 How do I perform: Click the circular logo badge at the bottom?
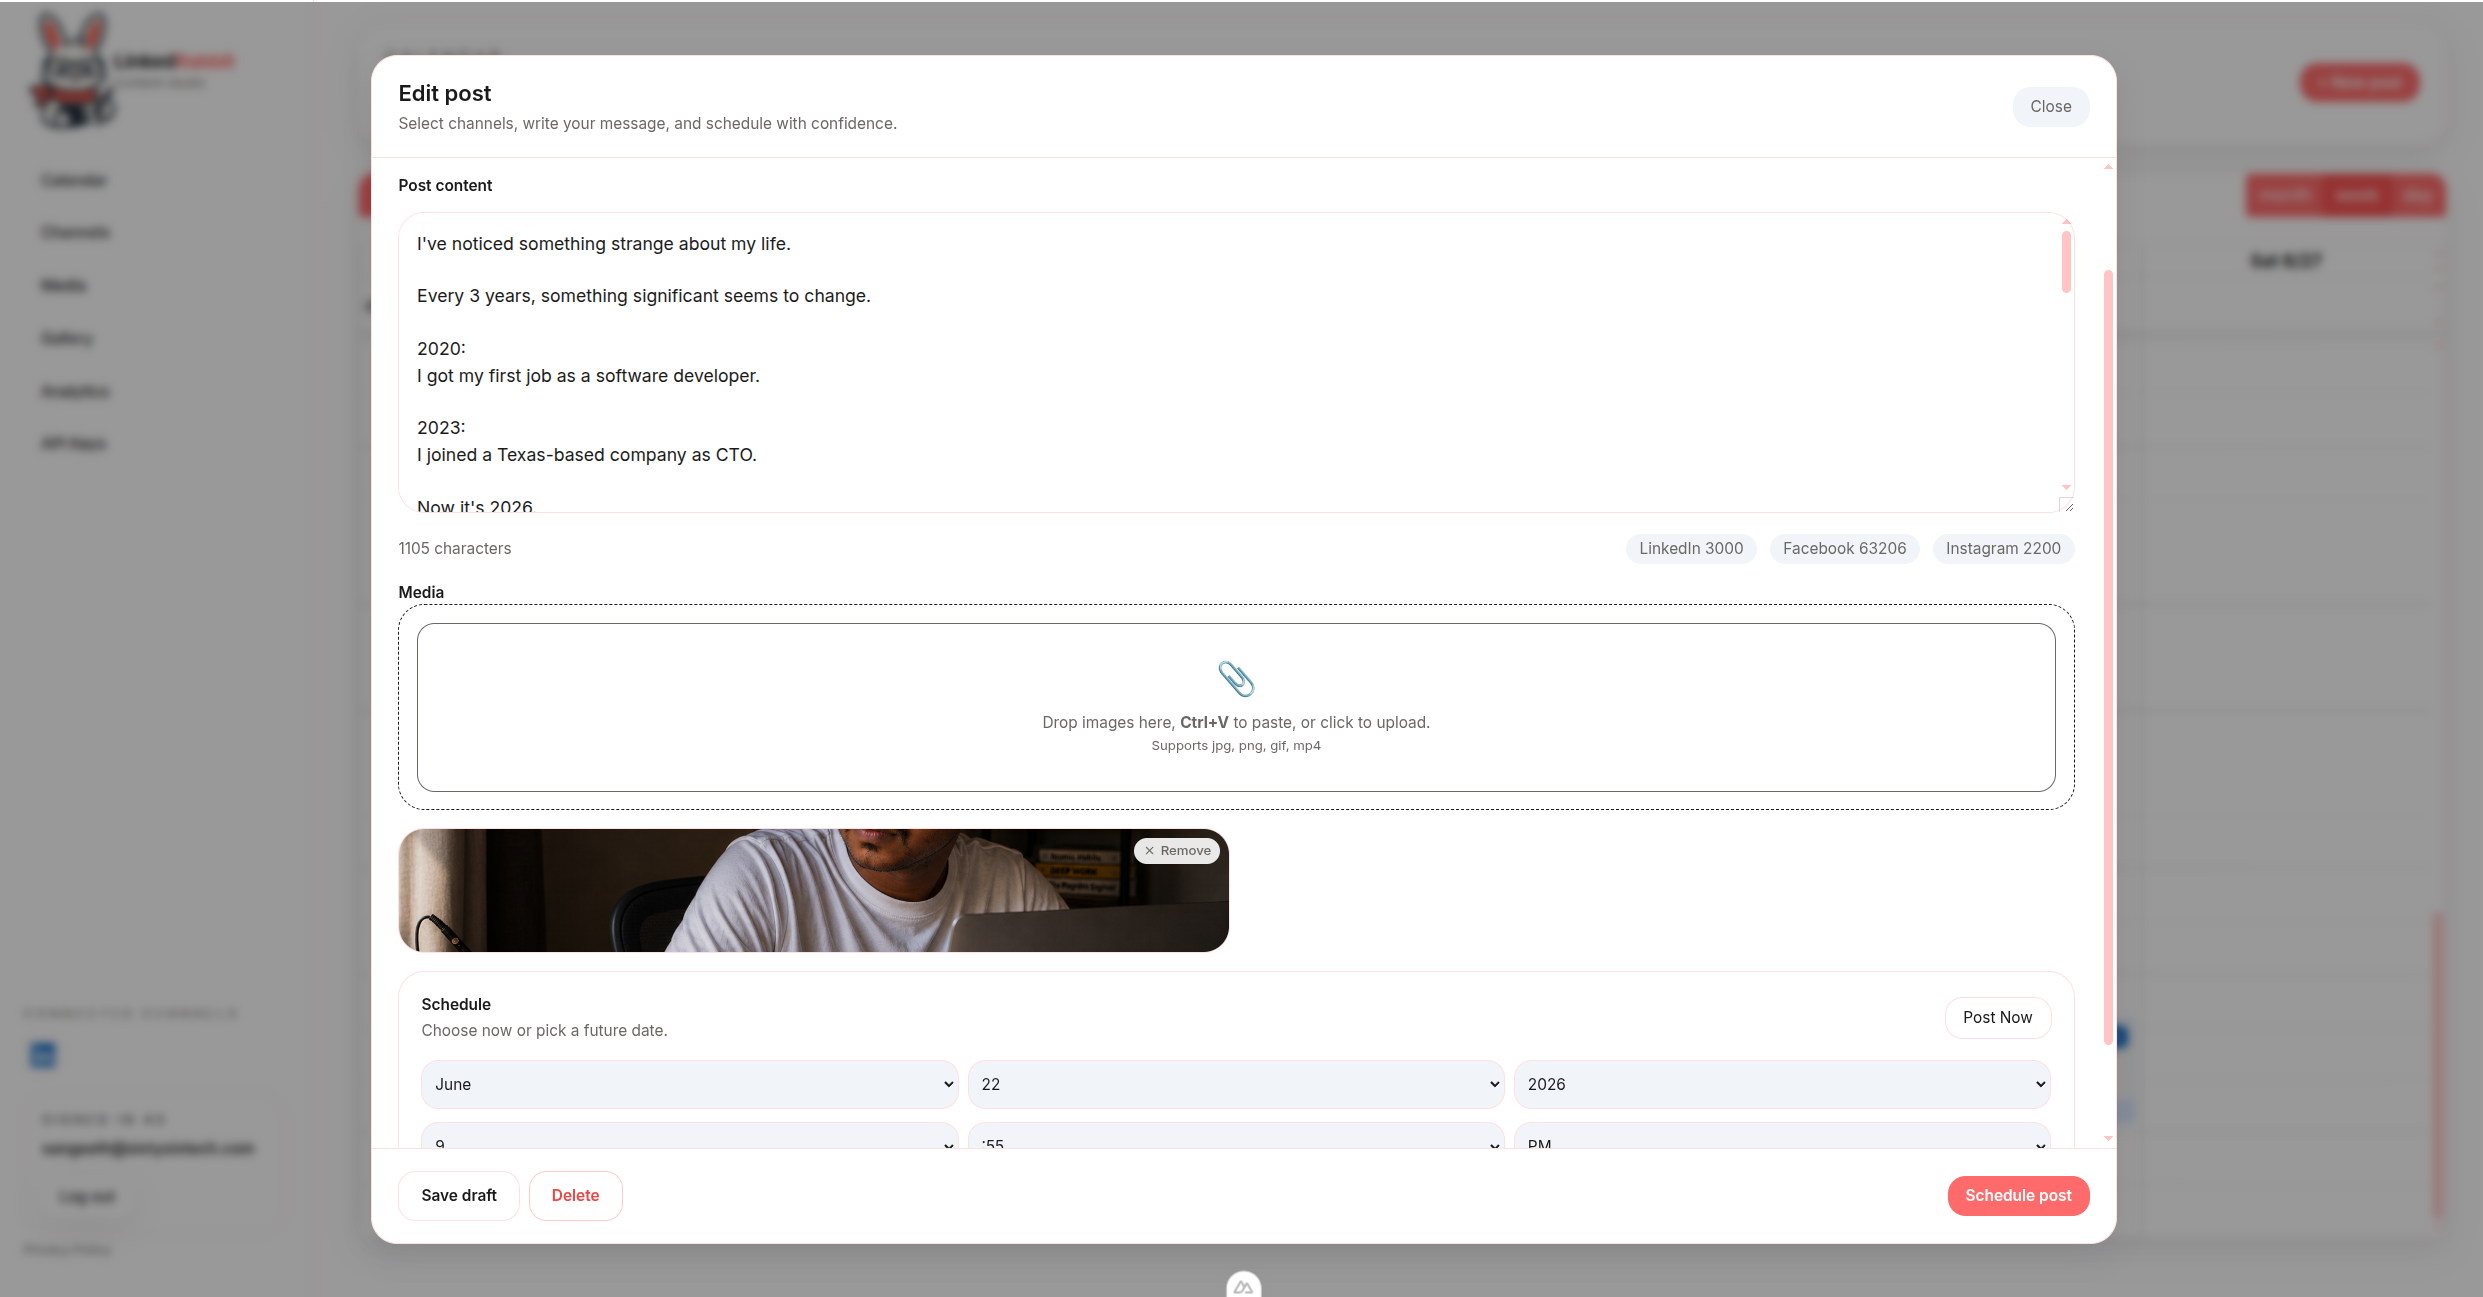coord(1243,1285)
